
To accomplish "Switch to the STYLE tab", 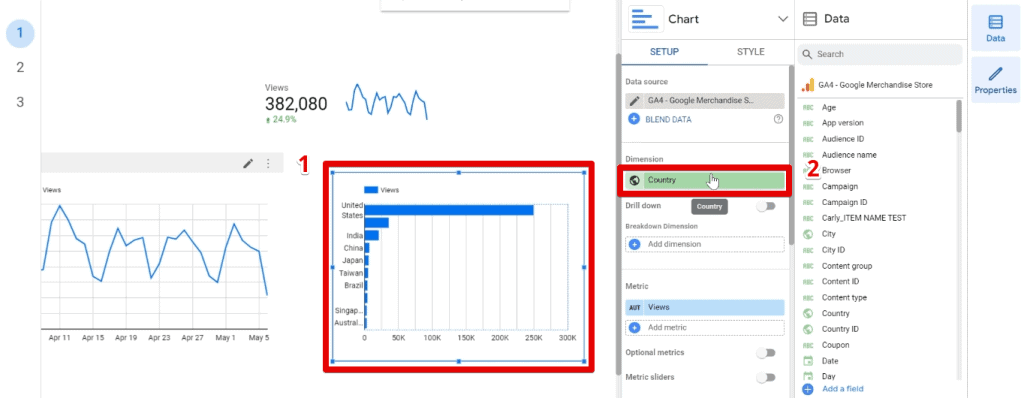I will tap(750, 52).
